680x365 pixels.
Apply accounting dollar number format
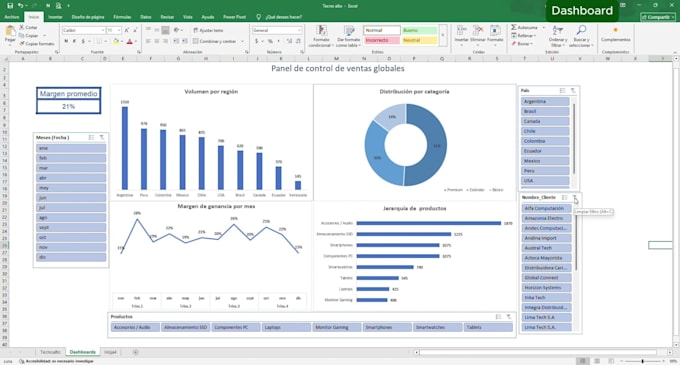(x=256, y=41)
